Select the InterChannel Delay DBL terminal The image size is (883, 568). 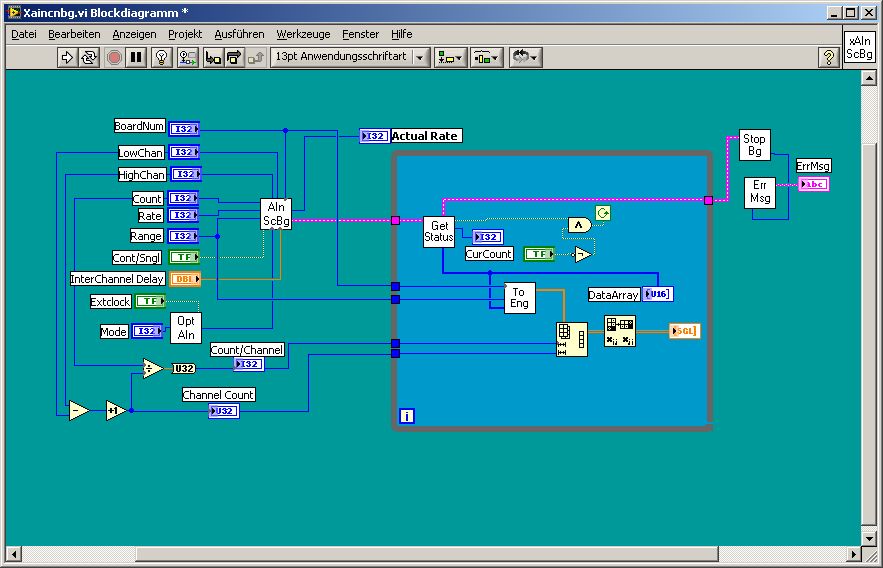tap(185, 279)
